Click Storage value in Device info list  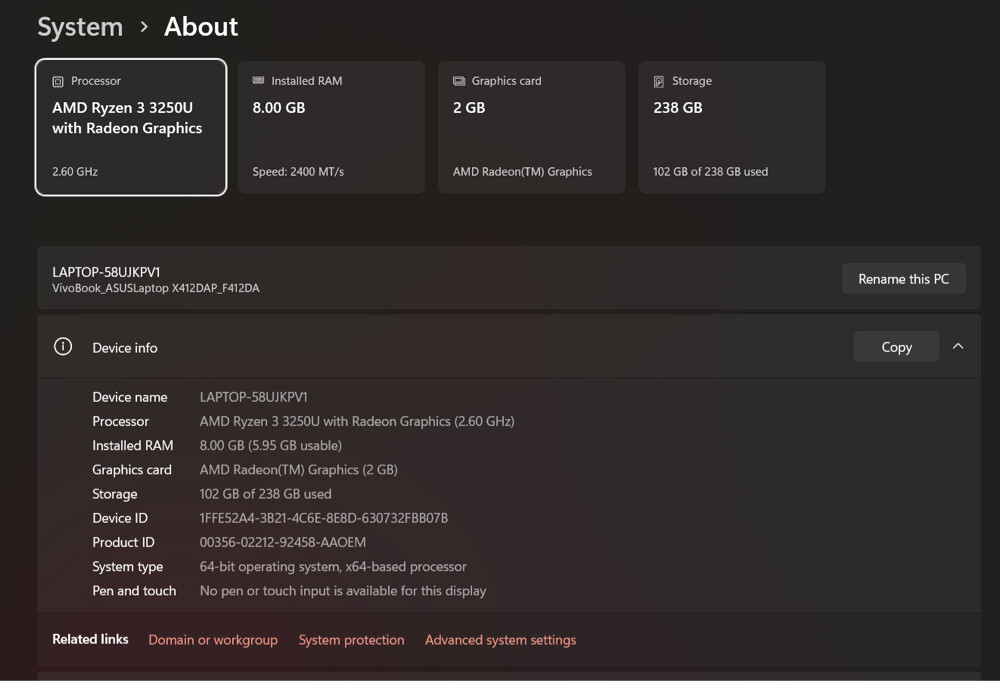pos(265,494)
